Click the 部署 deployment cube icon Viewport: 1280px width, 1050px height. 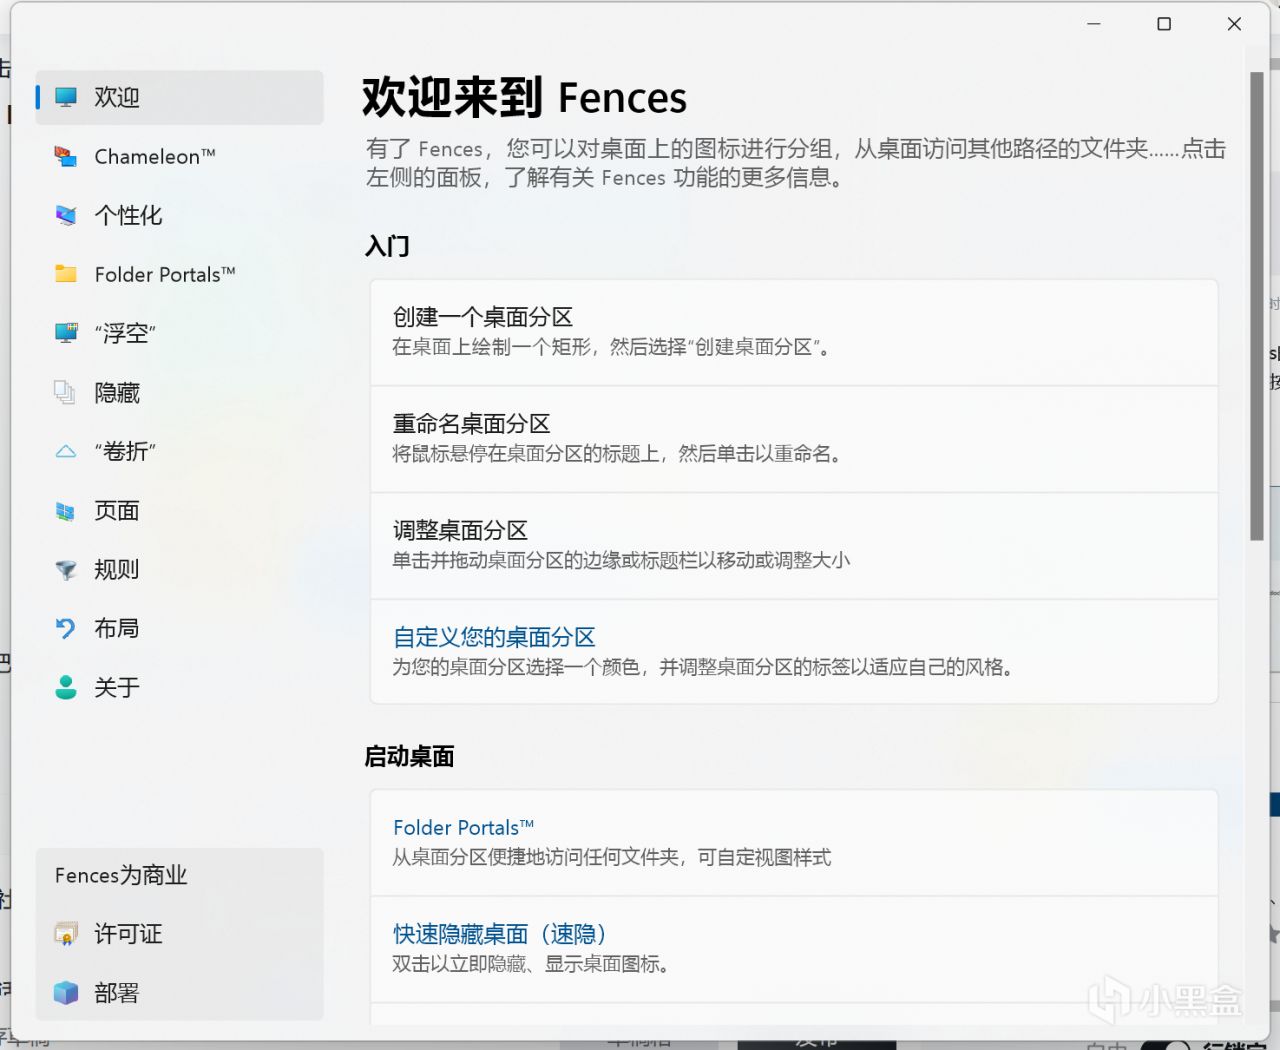pos(66,993)
